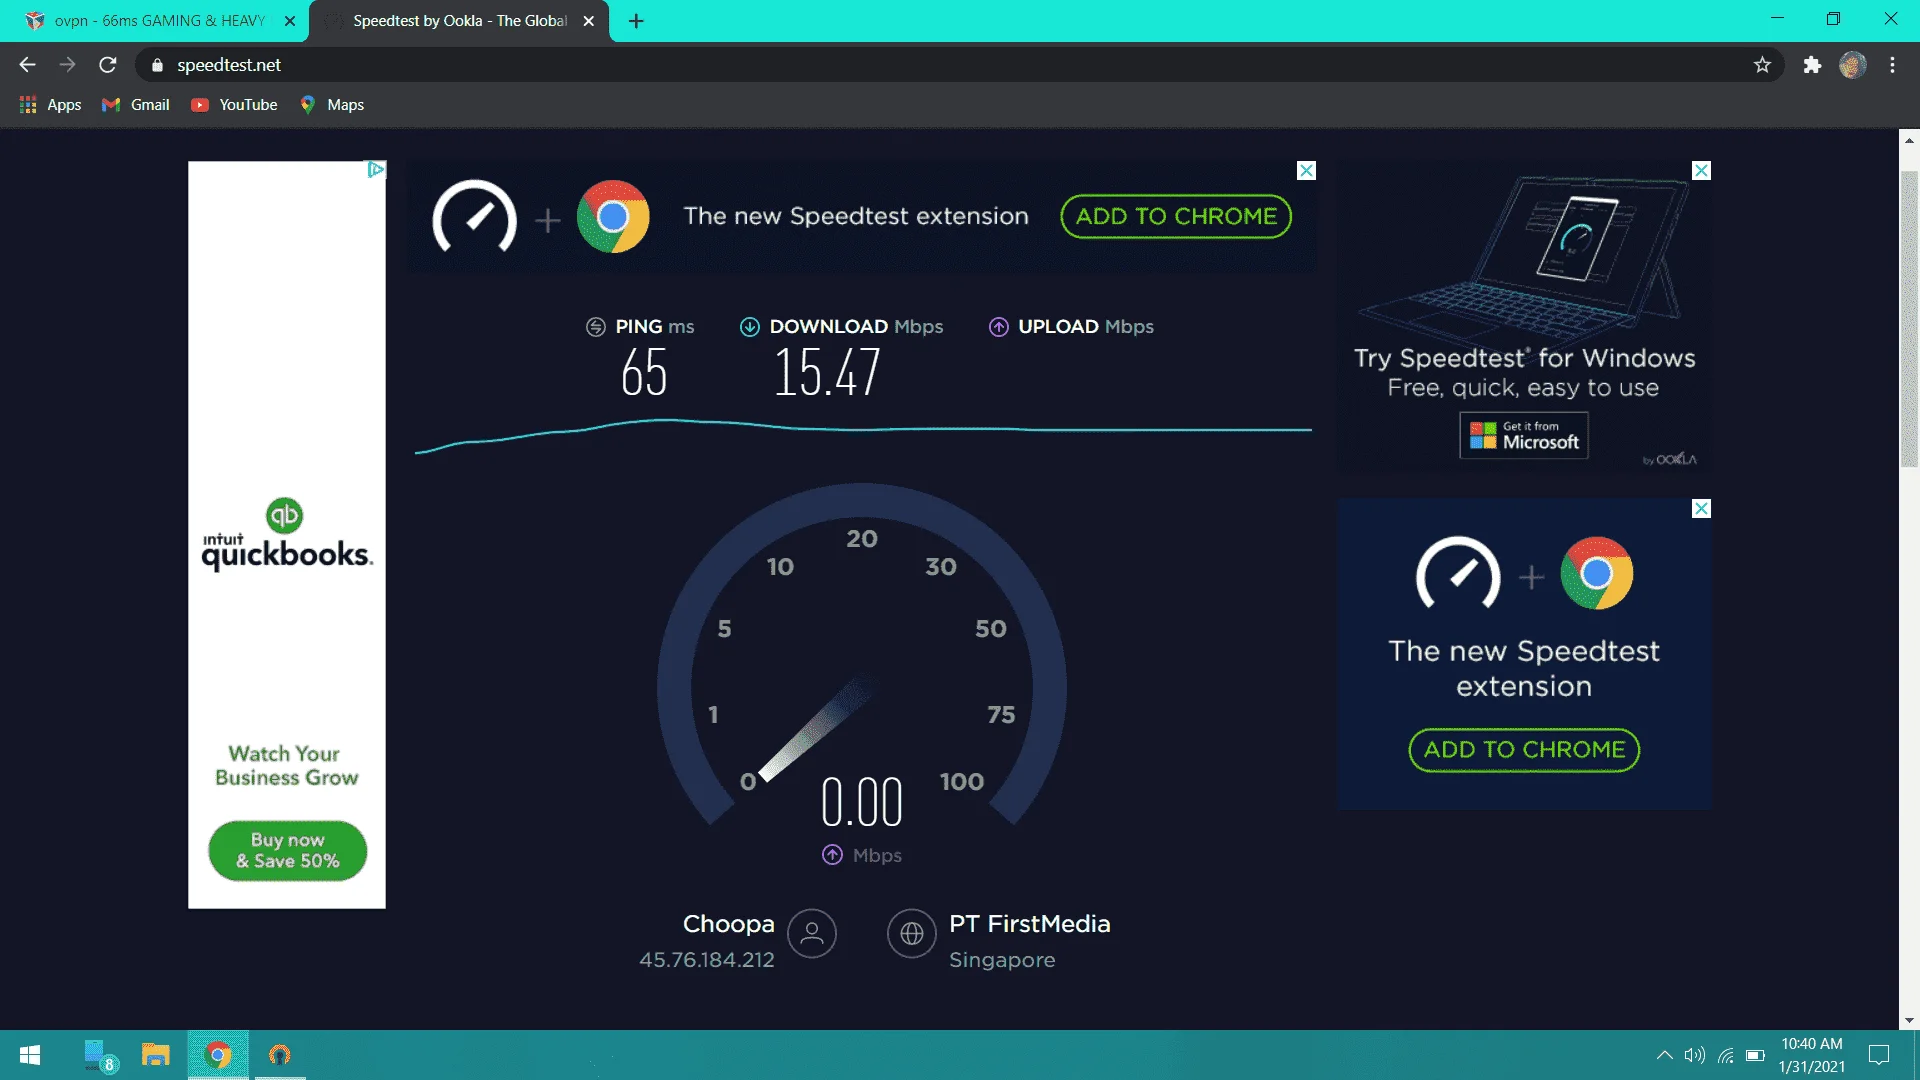The image size is (1920, 1080).
Task: Close the right-side Speedtest extension ad
Action: click(1701, 509)
